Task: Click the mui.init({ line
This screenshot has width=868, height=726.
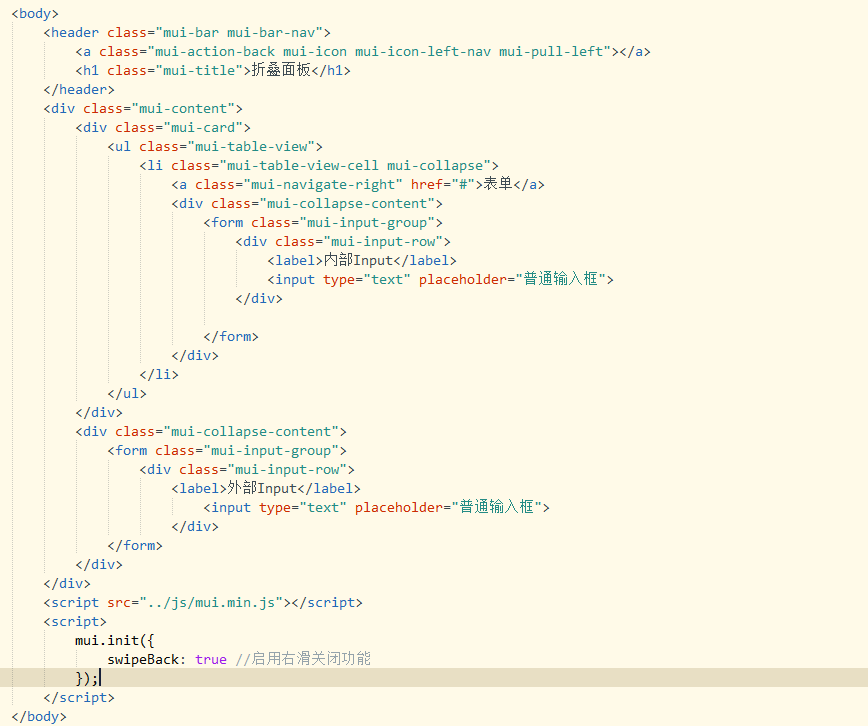Action: [x=115, y=641]
